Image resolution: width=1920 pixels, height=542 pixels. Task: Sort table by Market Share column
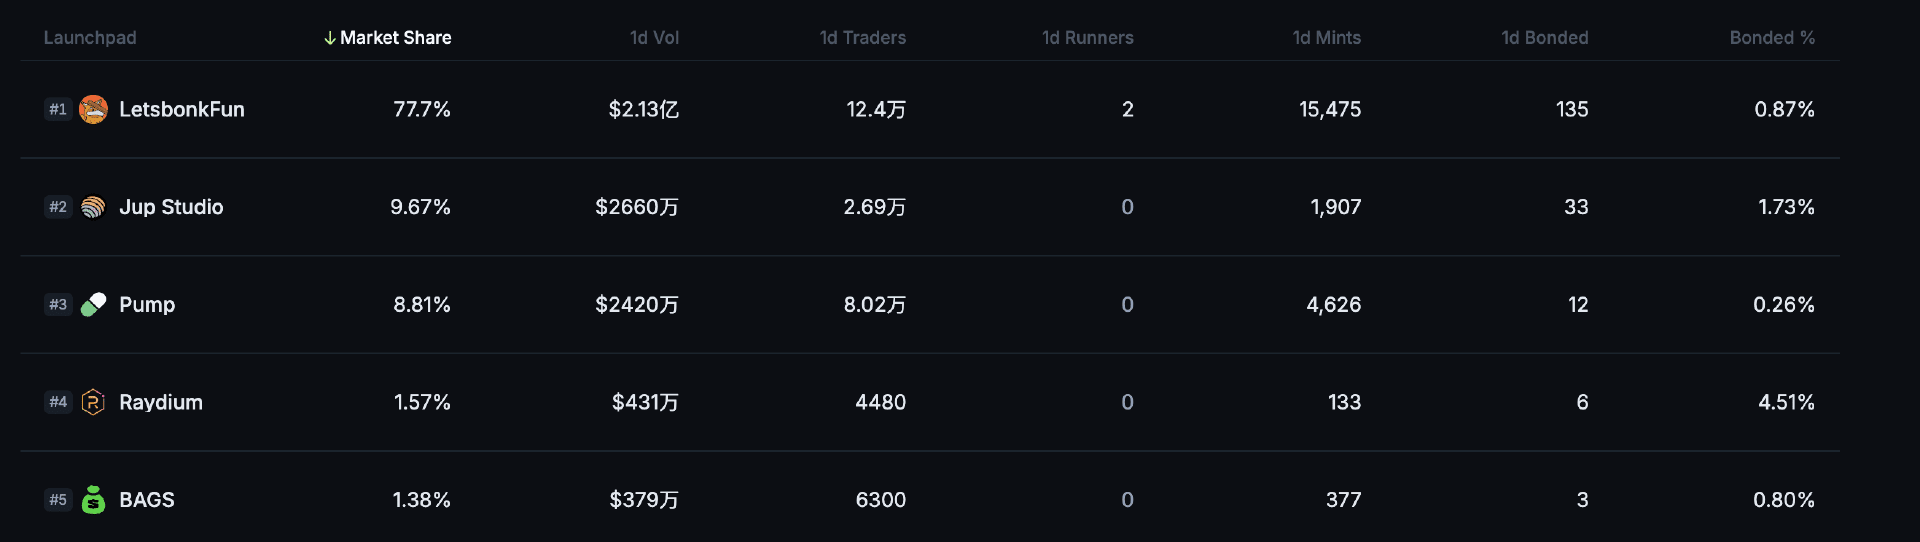395,38
